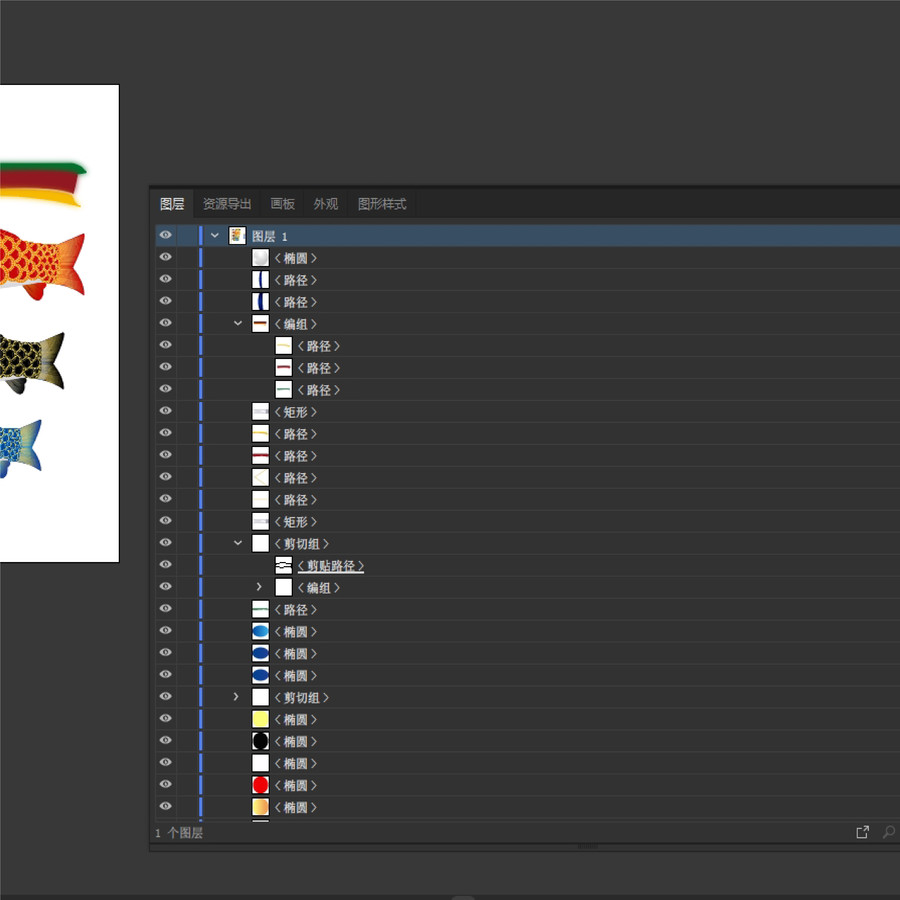The width and height of the screenshot is (900, 900).
Task: Select the underlined 剪贴路径 label
Action: pos(331,566)
